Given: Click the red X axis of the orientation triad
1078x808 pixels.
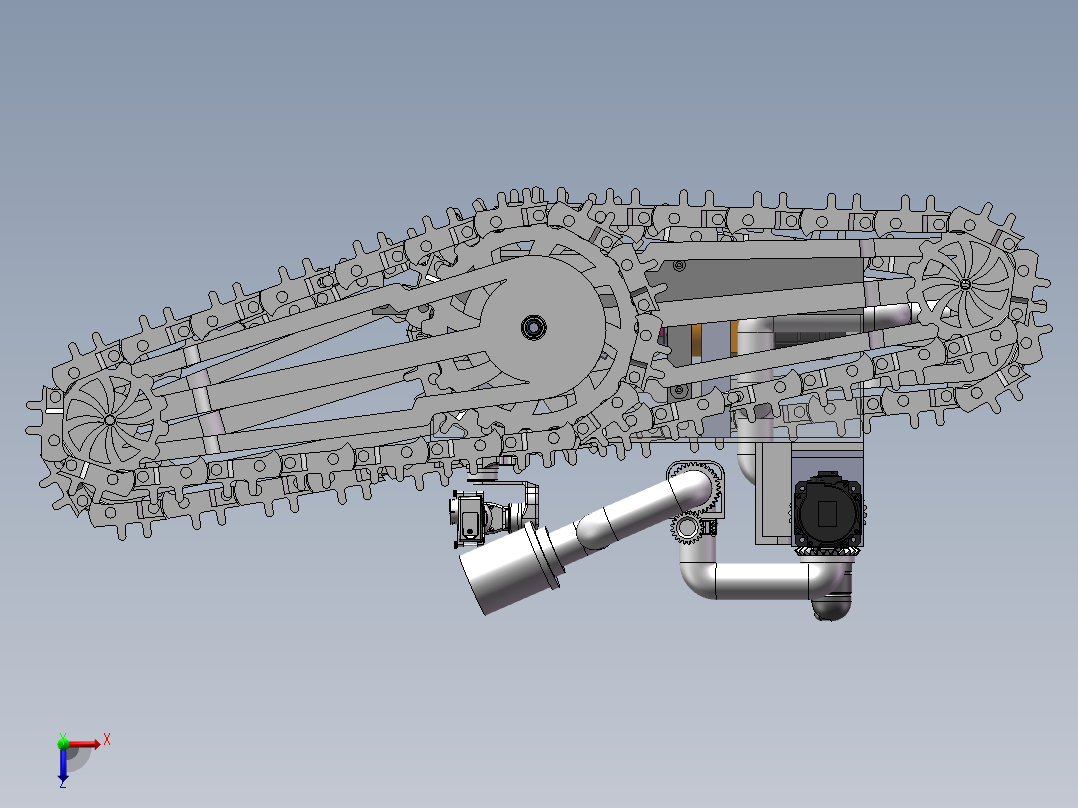Looking at the screenshot, I should click(x=84, y=743).
